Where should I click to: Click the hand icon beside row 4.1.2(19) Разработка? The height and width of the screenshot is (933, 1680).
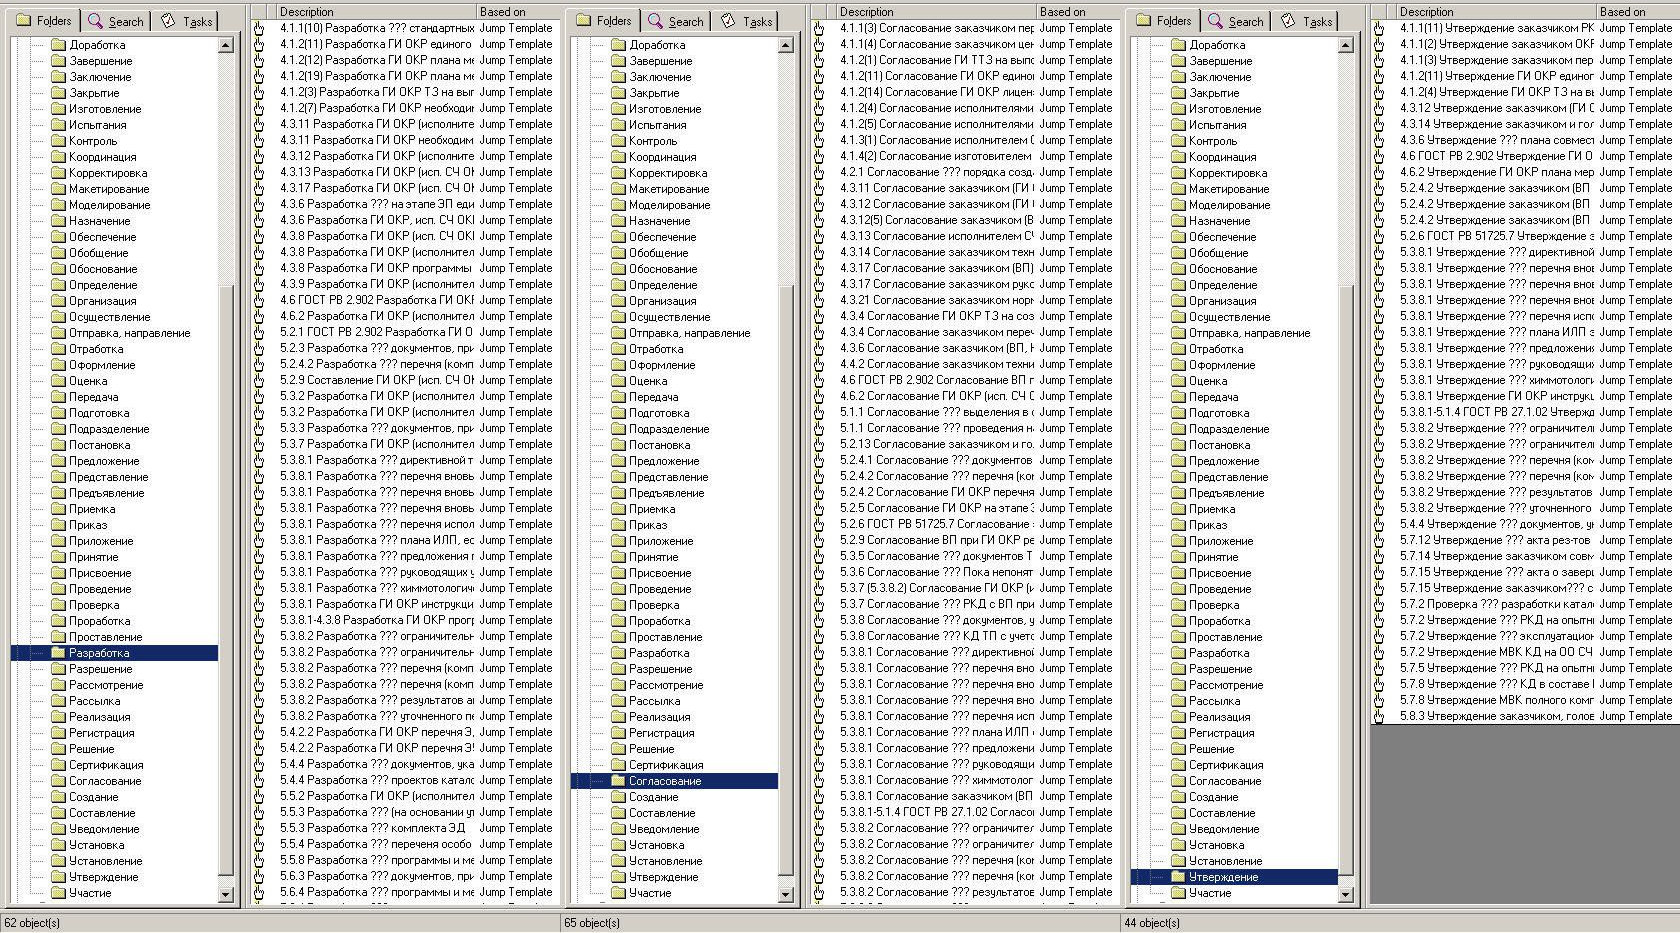click(259, 76)
